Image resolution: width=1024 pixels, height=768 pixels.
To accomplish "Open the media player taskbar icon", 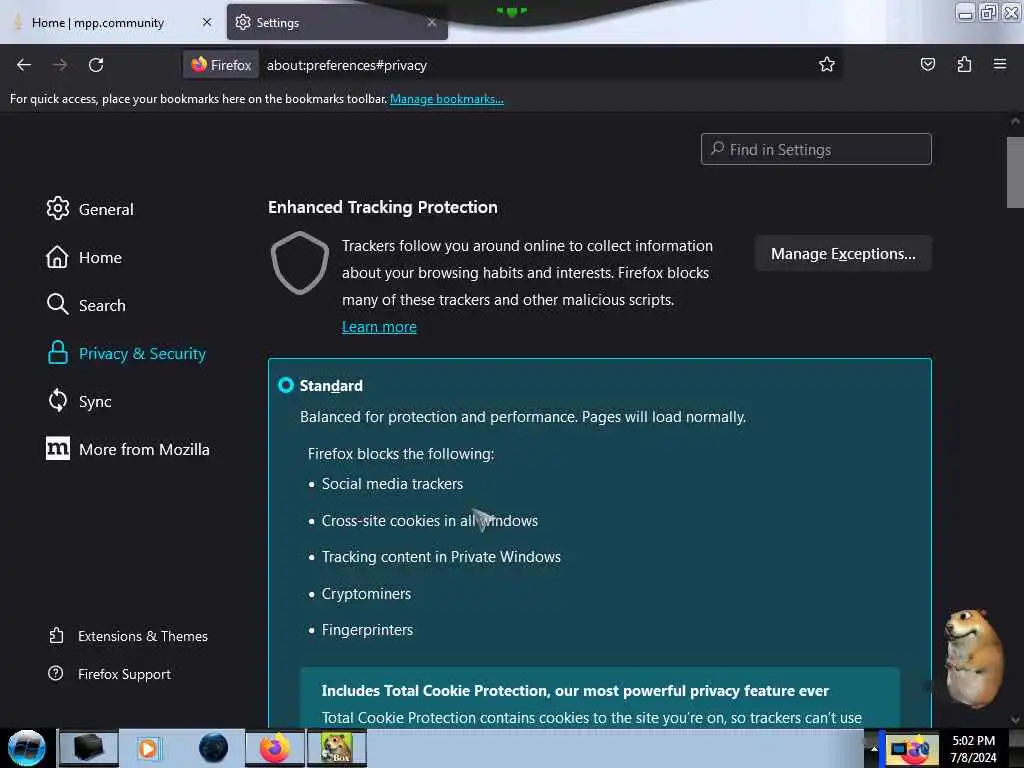I will coord(148,748).
